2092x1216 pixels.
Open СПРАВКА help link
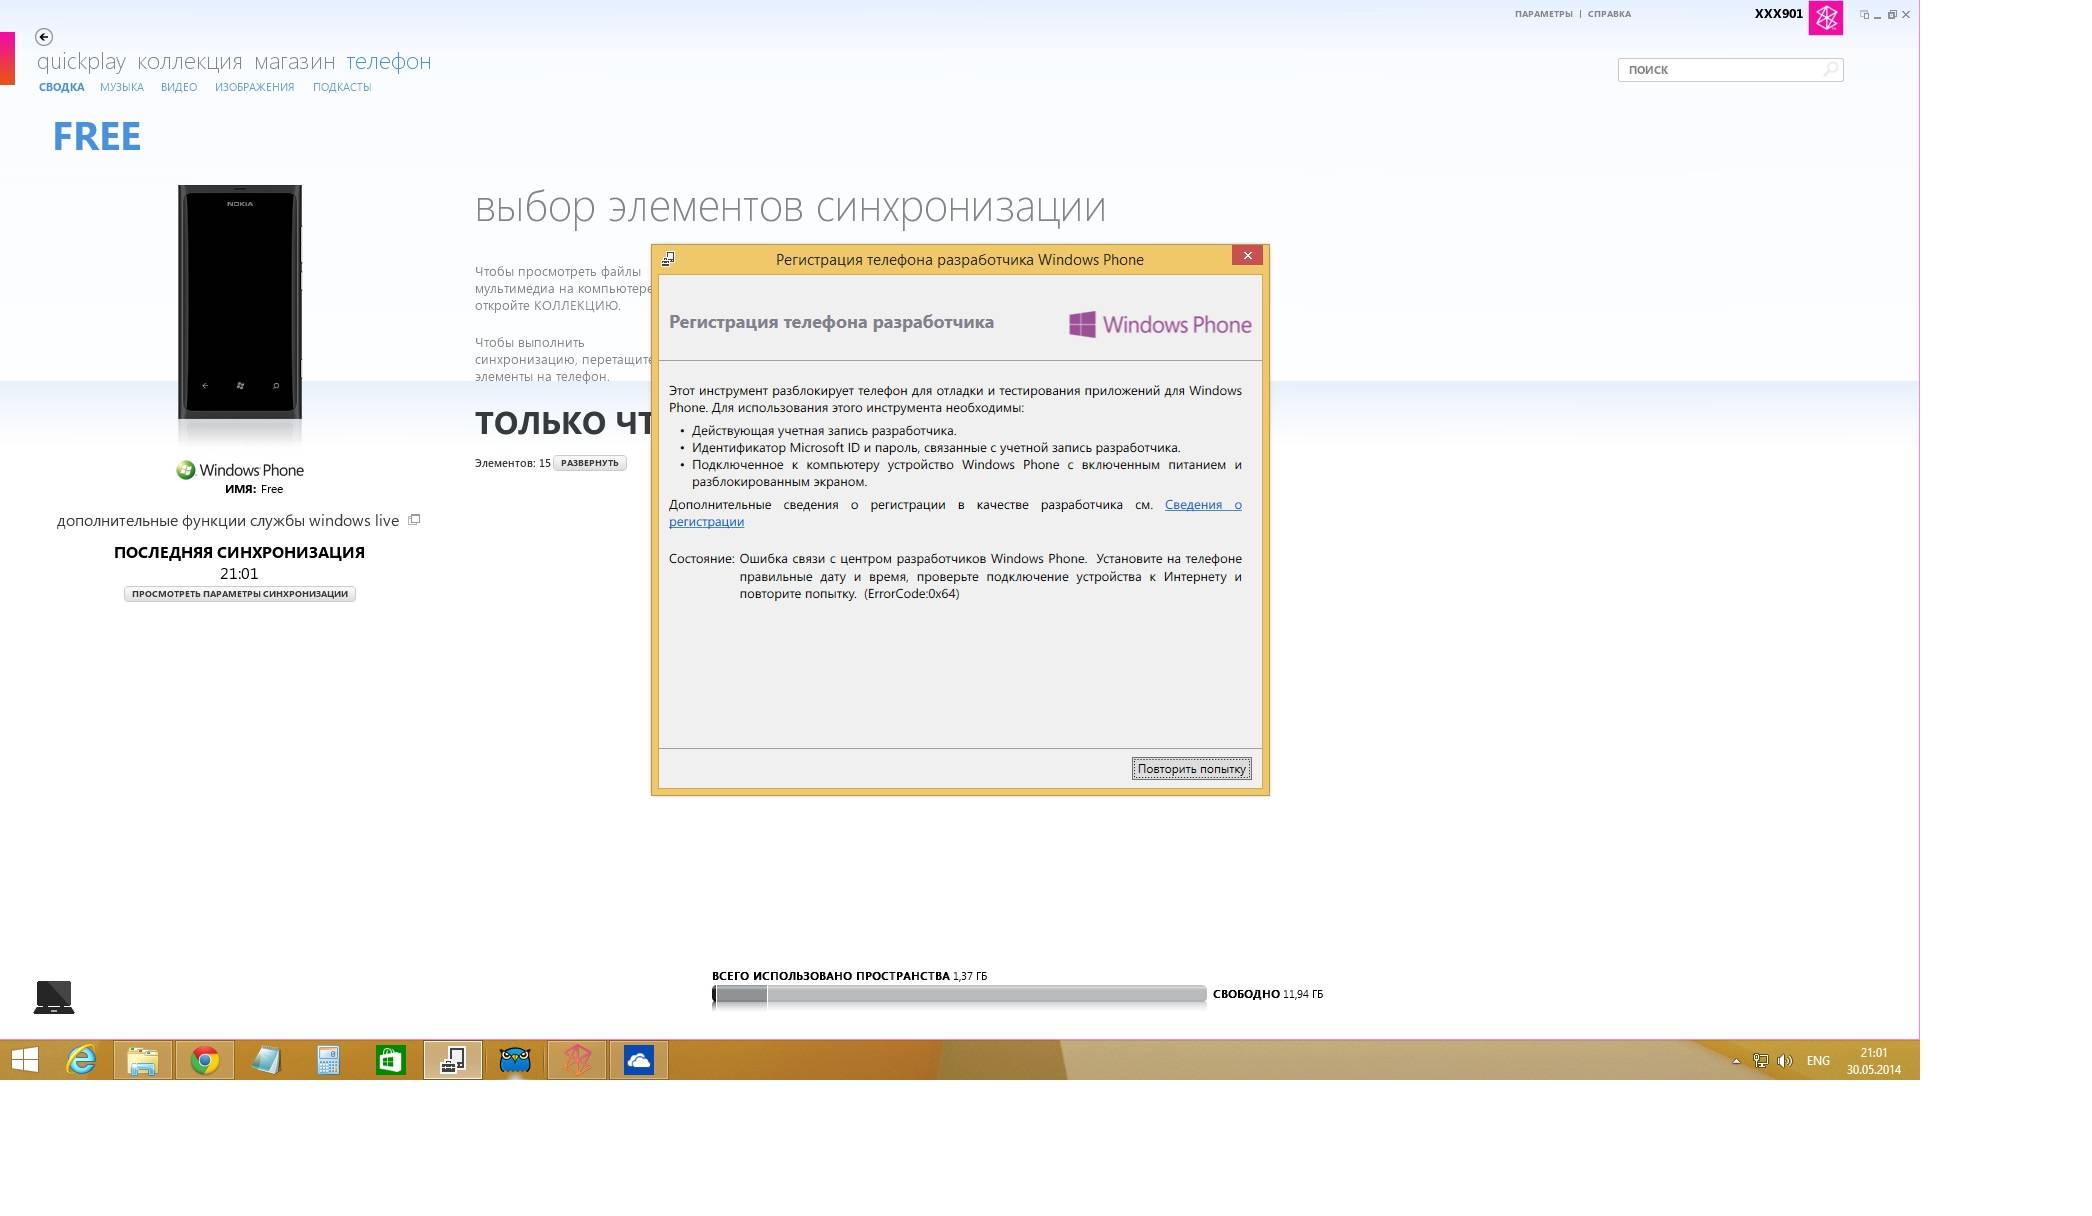click(x=1609, y=14)
